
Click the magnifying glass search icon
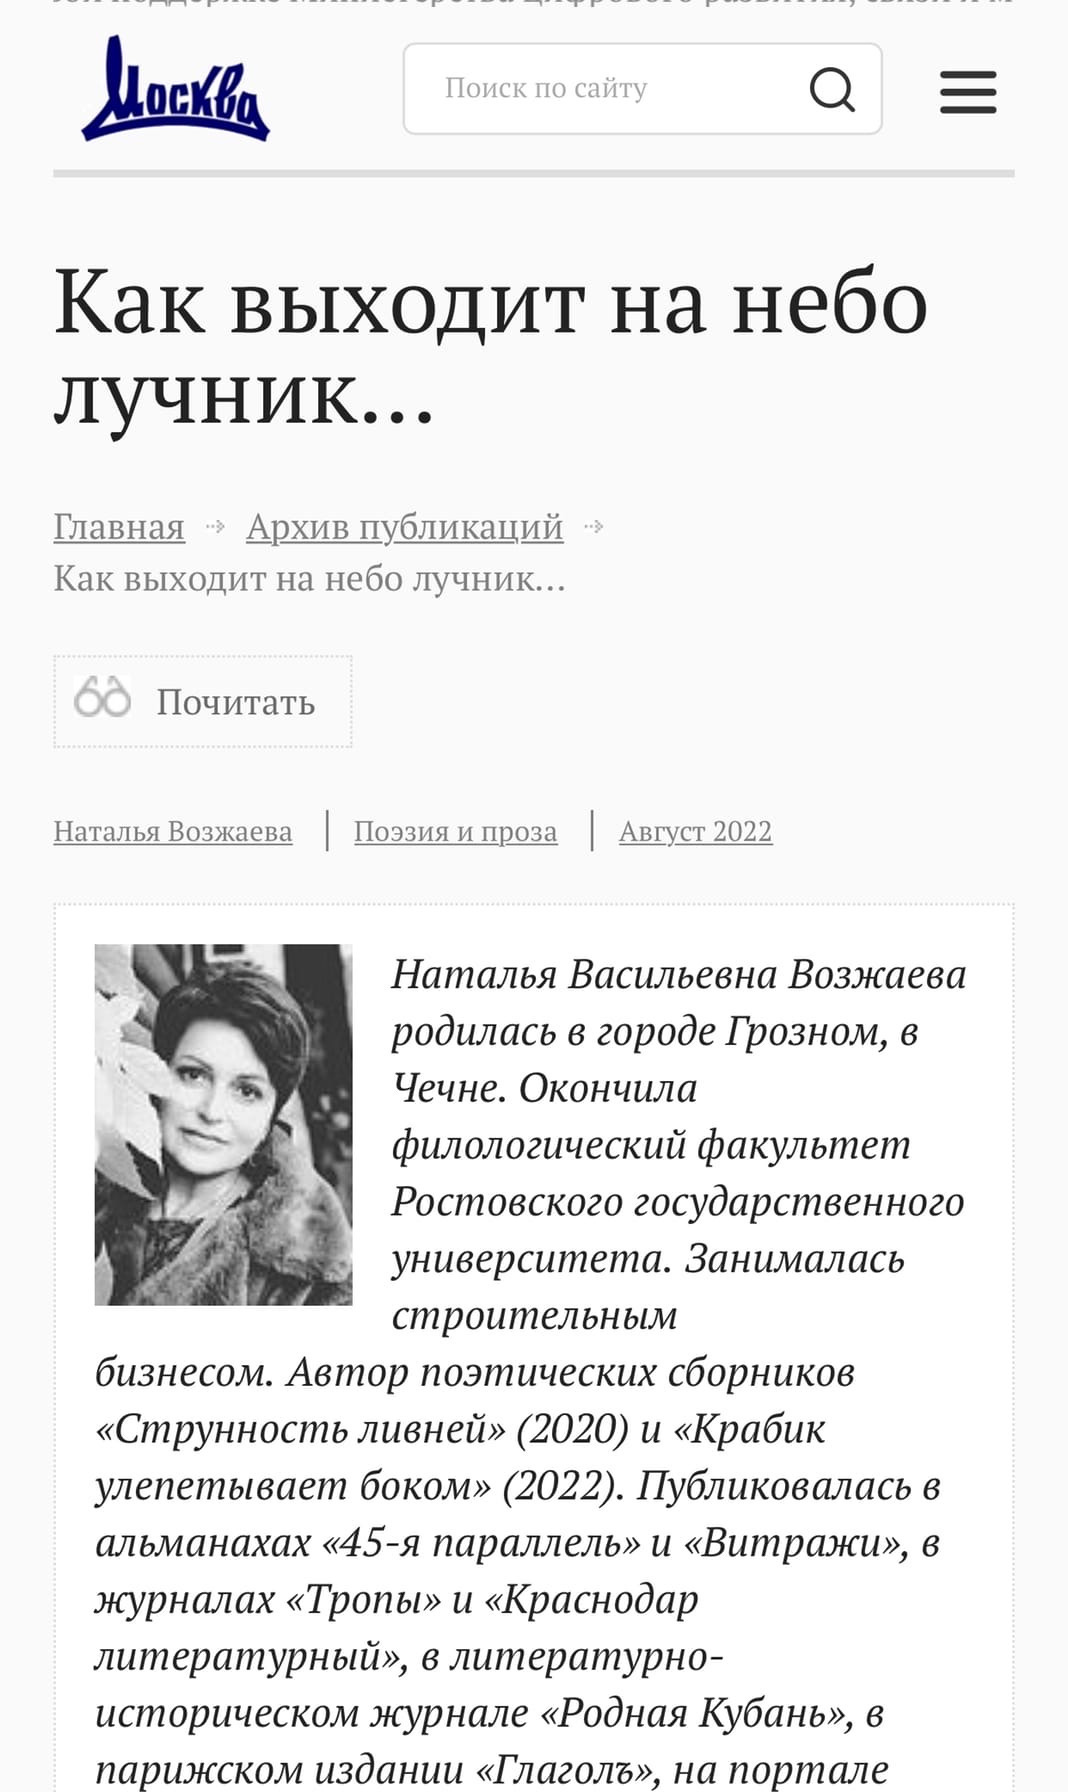click(832, 89)
